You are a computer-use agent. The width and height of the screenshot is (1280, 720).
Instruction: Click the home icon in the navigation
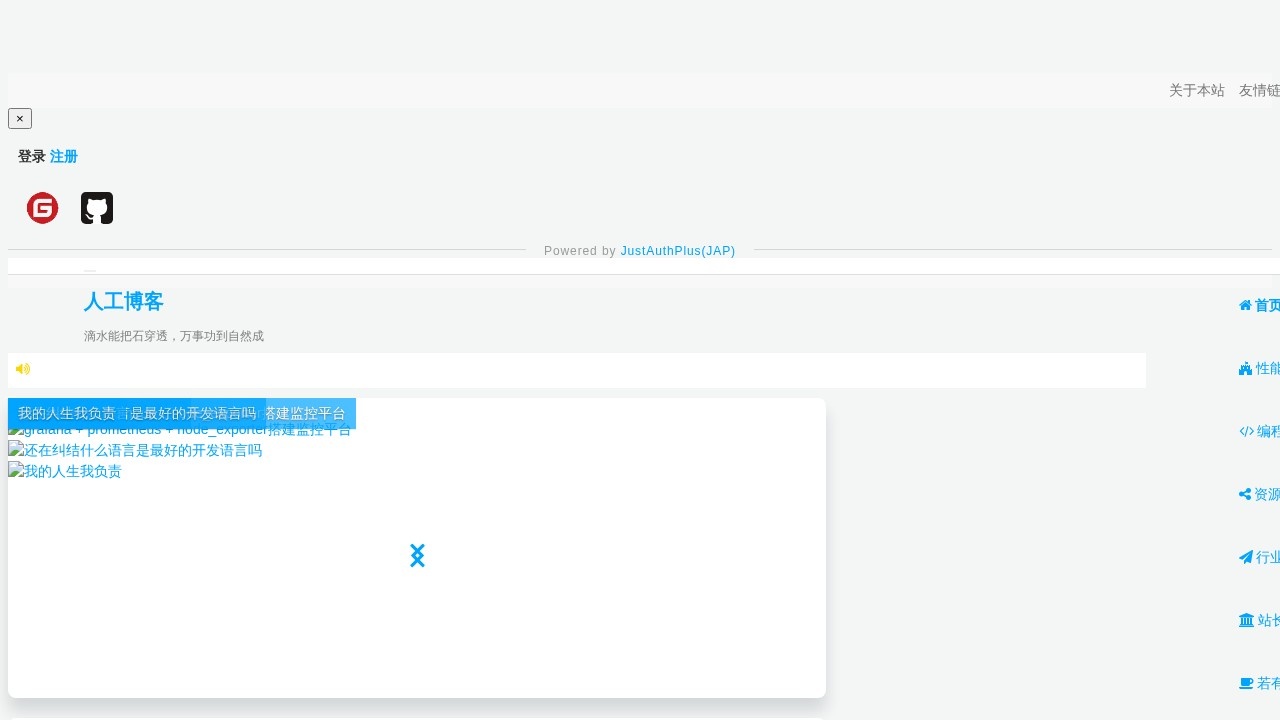(1245, 305)
